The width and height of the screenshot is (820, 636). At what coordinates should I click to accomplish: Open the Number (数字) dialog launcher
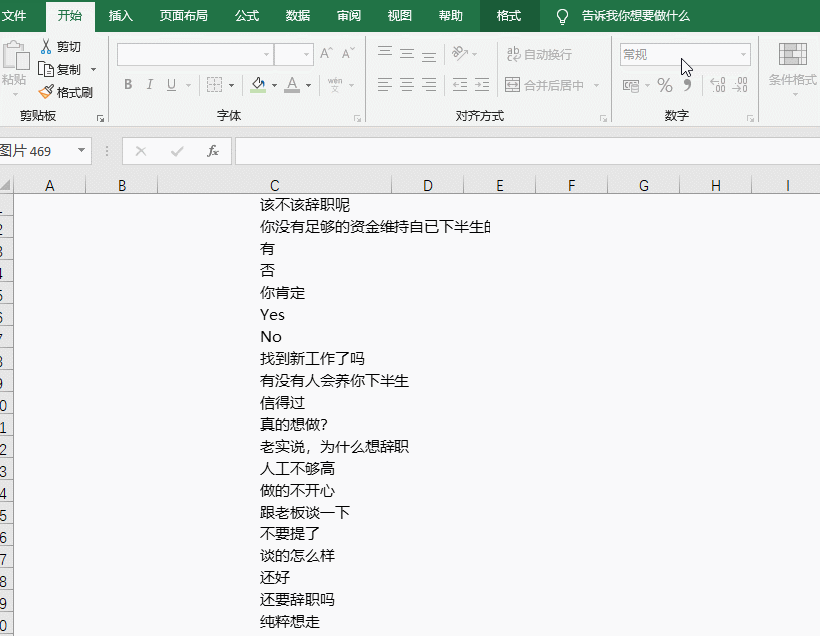tap(750, 119)
